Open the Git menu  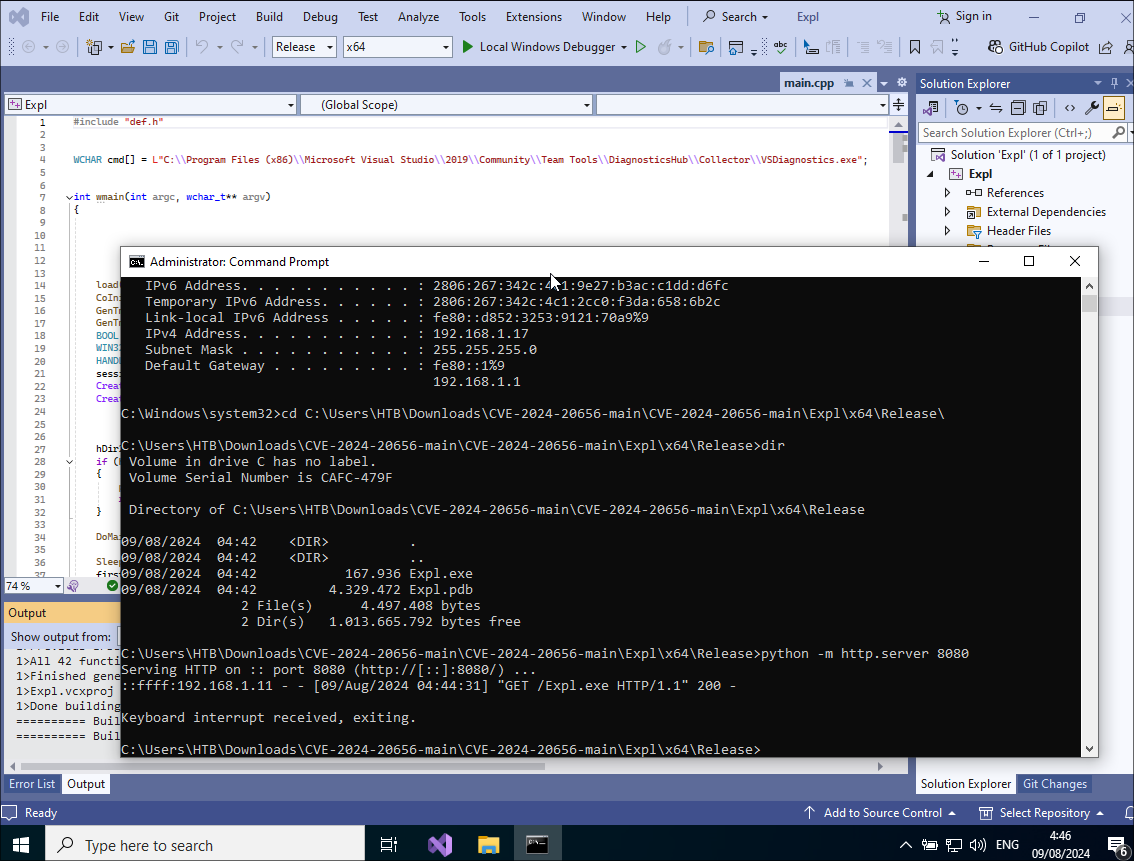point(171,16)
